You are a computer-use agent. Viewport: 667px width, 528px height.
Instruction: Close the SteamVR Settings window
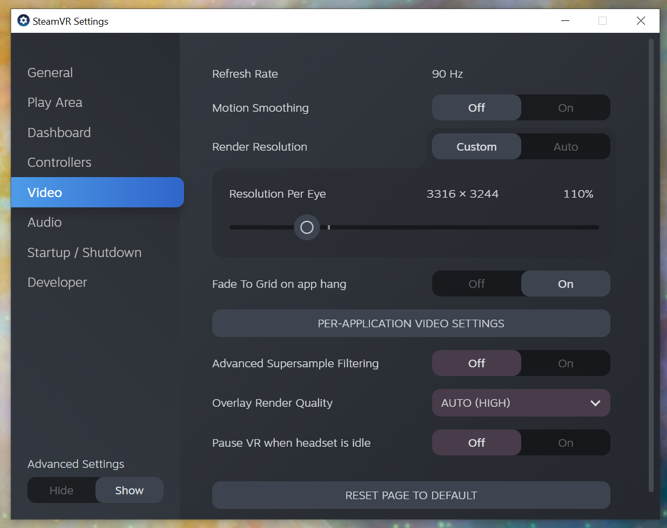(x=641, y=20)
